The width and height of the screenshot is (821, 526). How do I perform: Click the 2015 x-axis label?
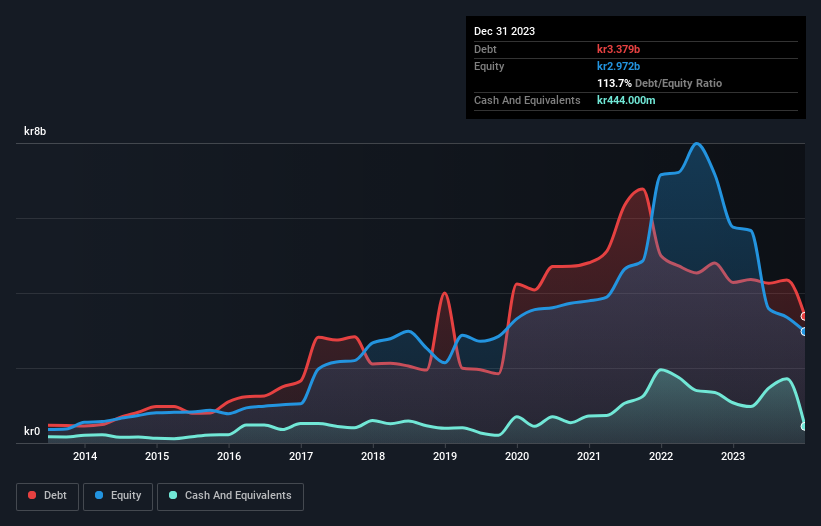click(157, 456)
